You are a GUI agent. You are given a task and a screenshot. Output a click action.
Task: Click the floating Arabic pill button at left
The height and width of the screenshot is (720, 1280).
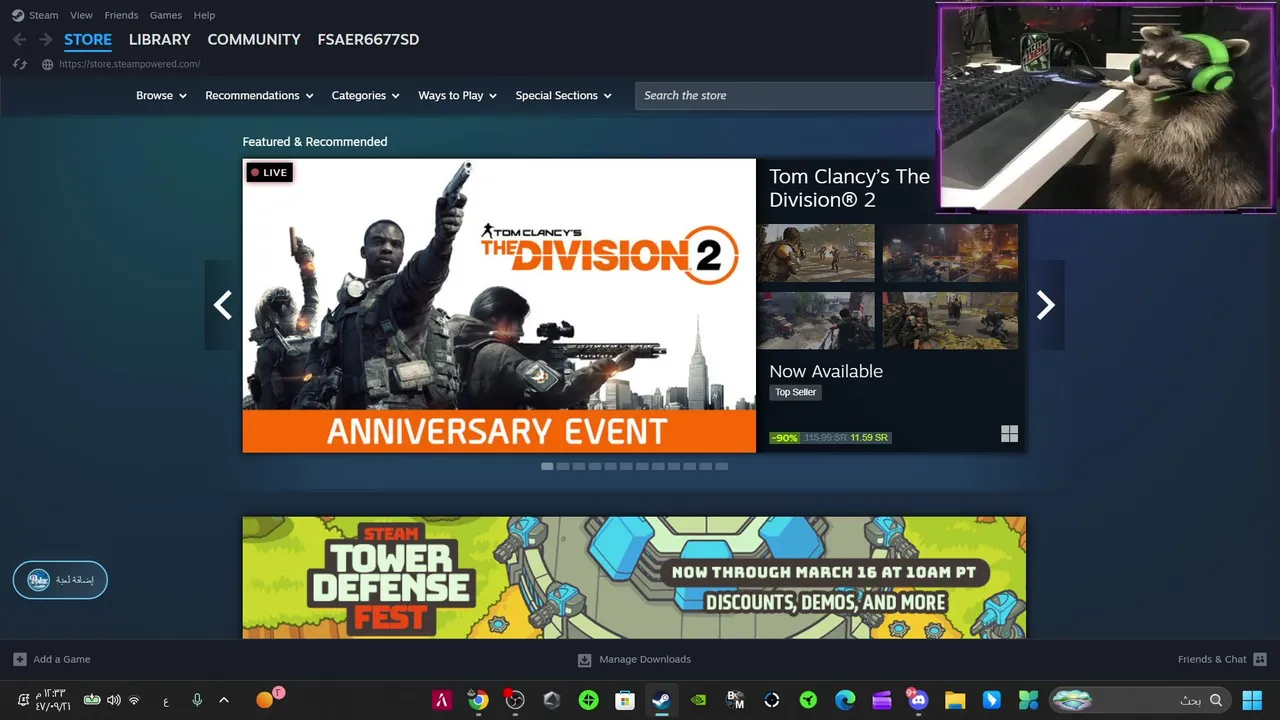pos(60,580)
